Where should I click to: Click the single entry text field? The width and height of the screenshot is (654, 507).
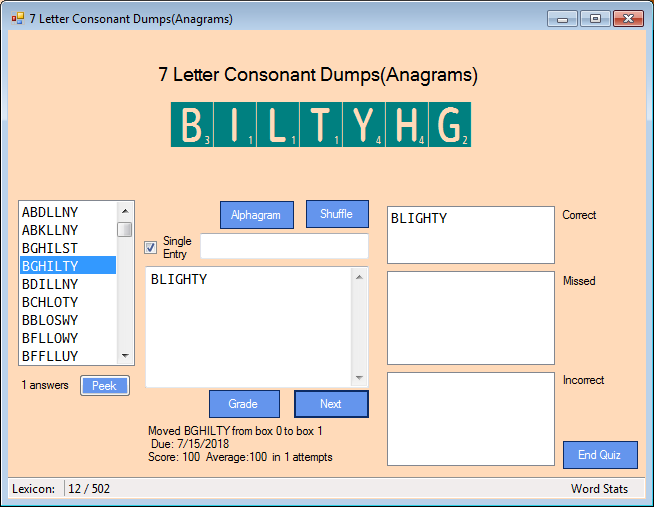point(284,246)
